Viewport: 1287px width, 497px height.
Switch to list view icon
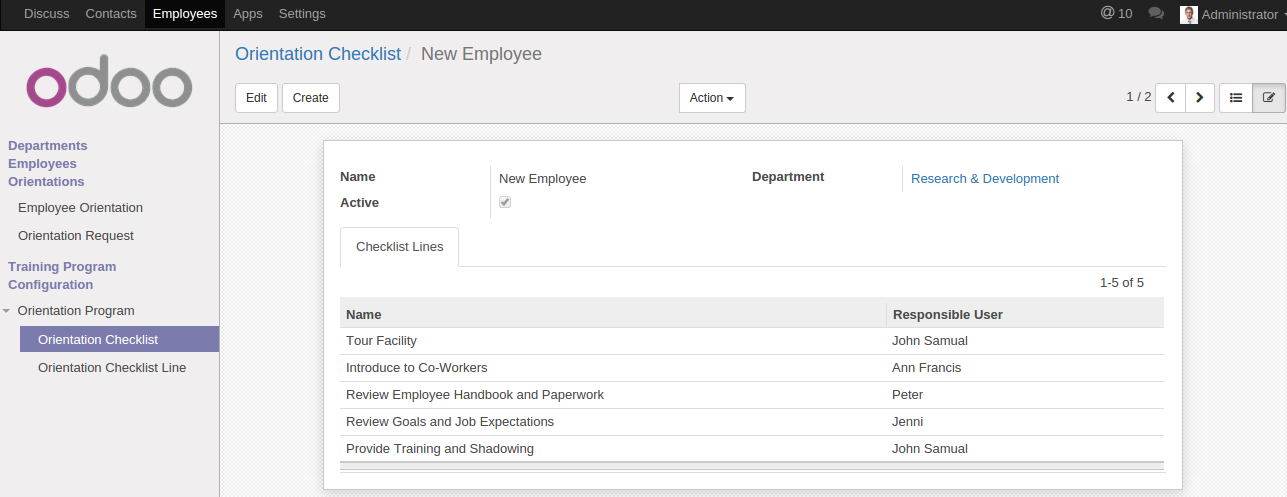point(1236,98)
